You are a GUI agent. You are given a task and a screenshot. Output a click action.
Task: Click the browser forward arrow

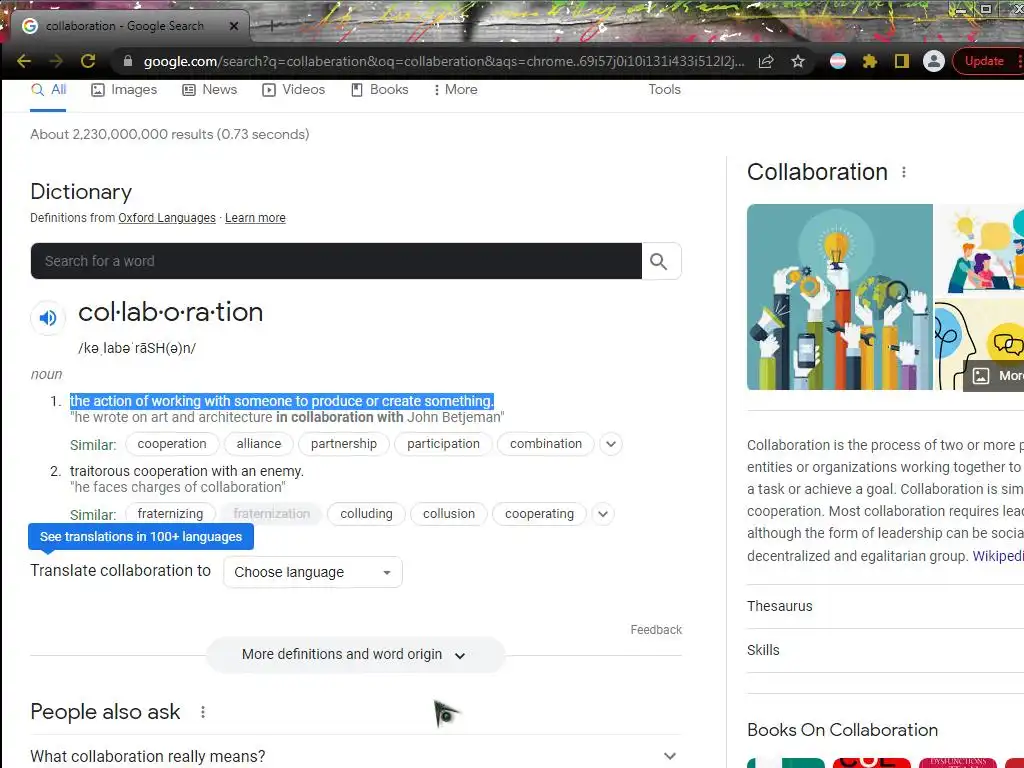pos(56,61)
